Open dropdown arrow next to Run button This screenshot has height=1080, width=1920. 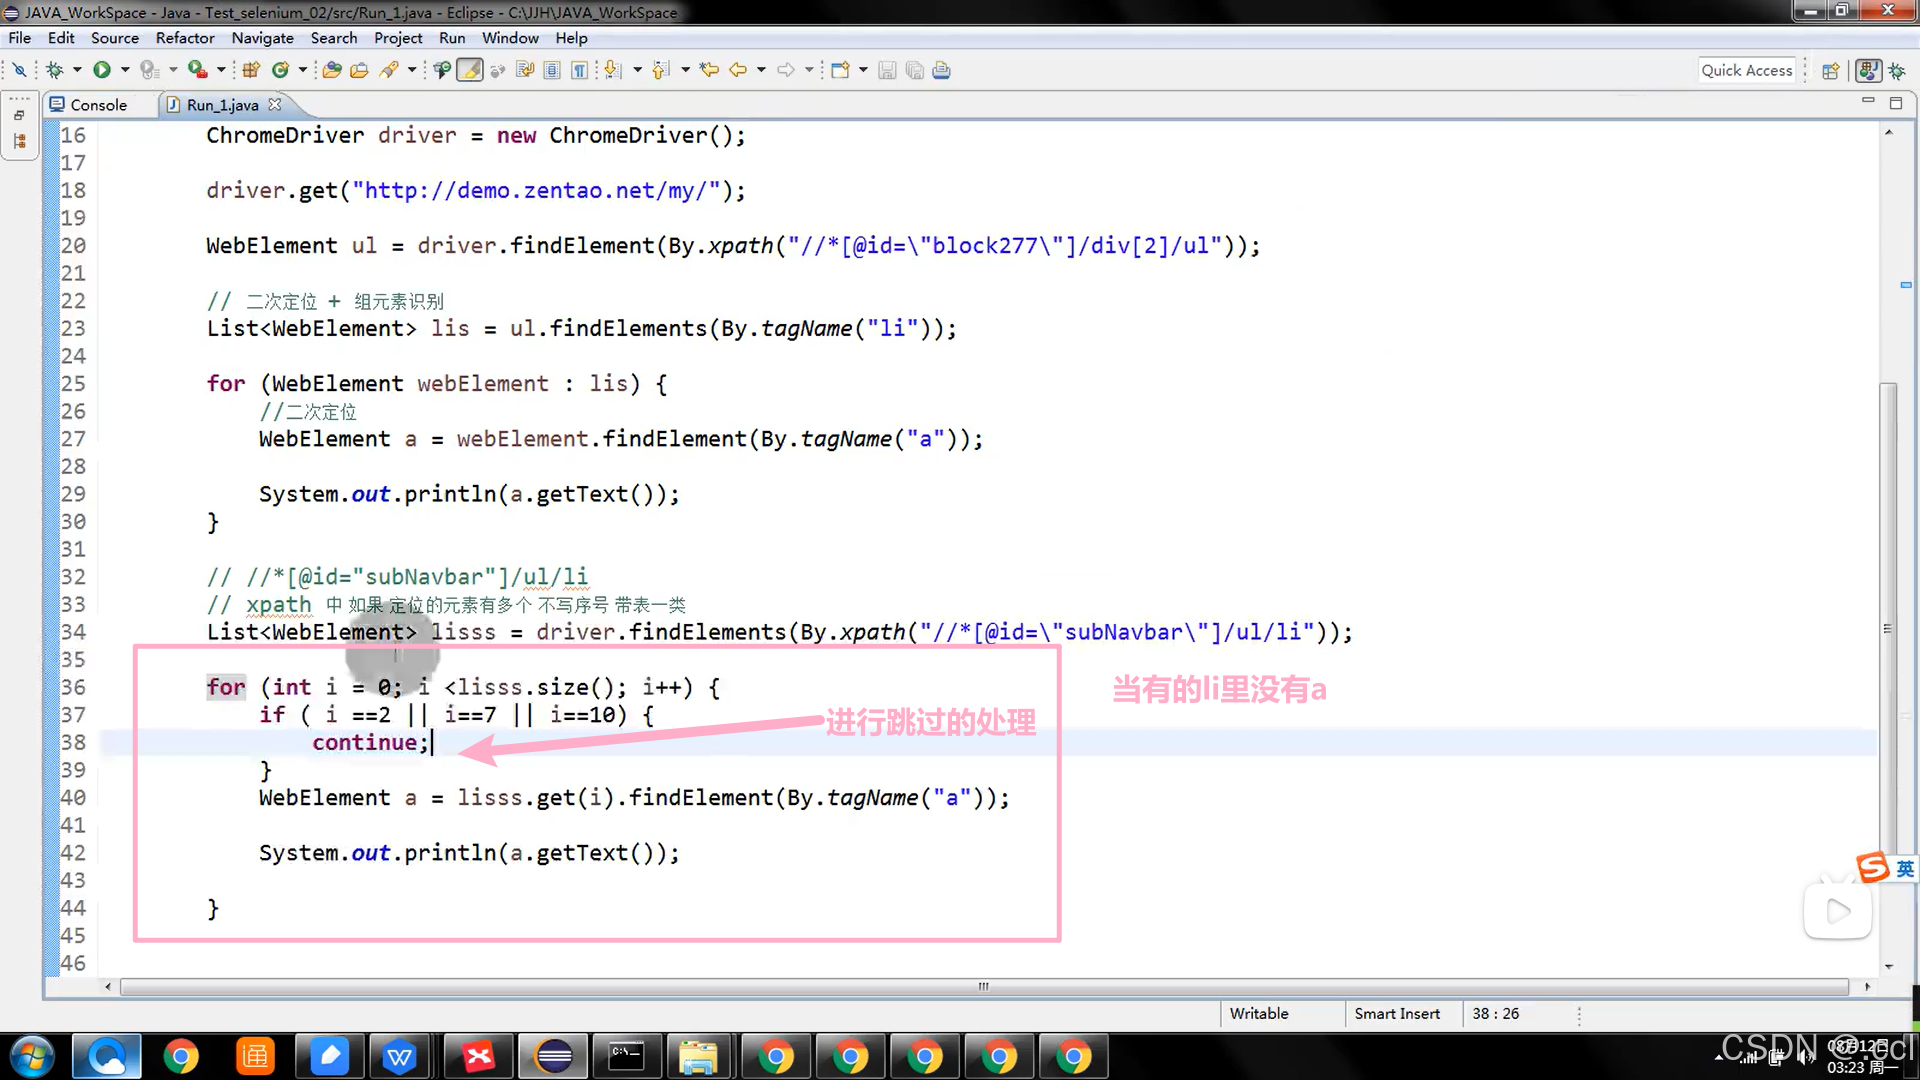click(x=125, y=69)
